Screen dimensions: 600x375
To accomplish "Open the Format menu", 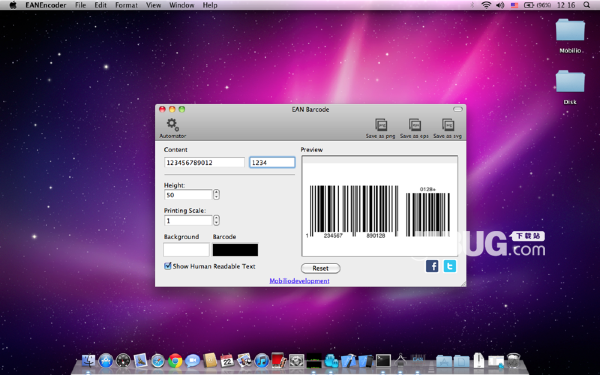I will pyautogui.click(x=126, y=5).
